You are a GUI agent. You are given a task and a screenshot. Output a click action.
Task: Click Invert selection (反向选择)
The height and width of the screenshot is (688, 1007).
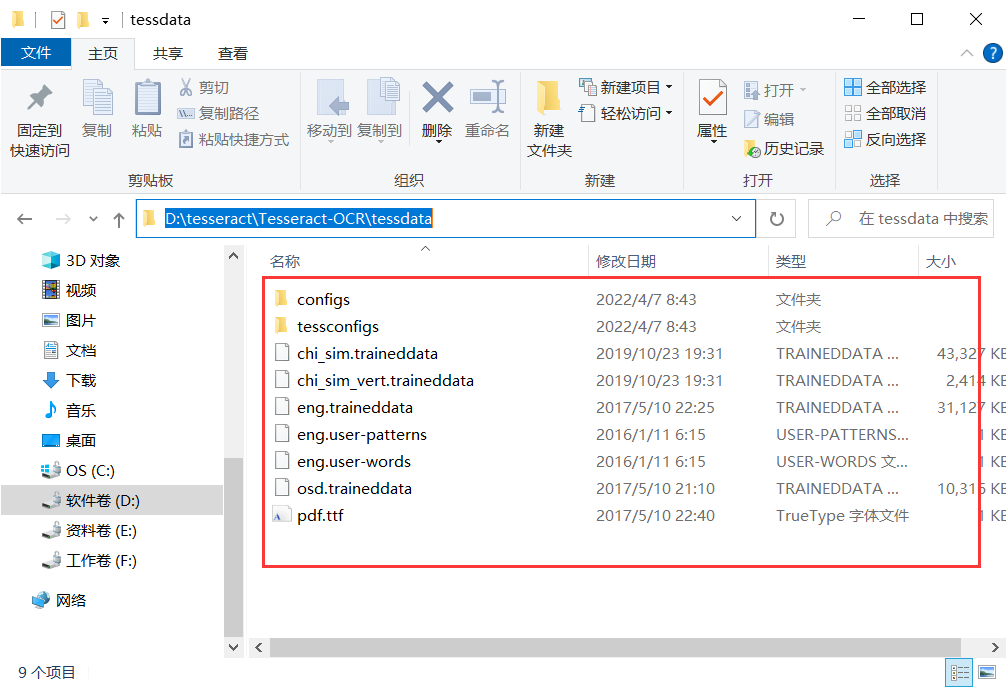885,139
